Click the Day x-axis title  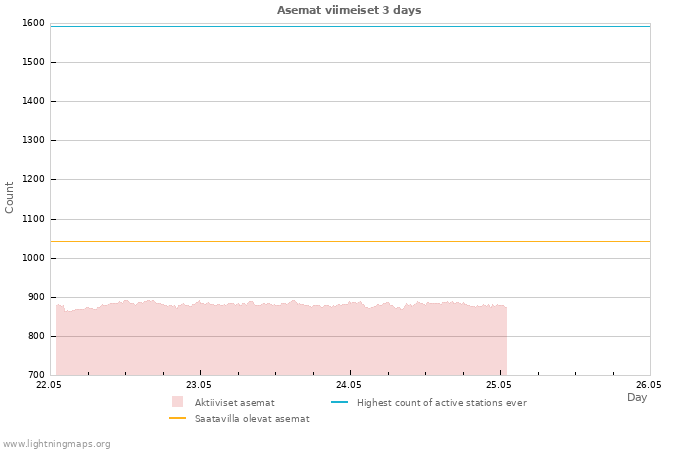[x=637, y=397]
